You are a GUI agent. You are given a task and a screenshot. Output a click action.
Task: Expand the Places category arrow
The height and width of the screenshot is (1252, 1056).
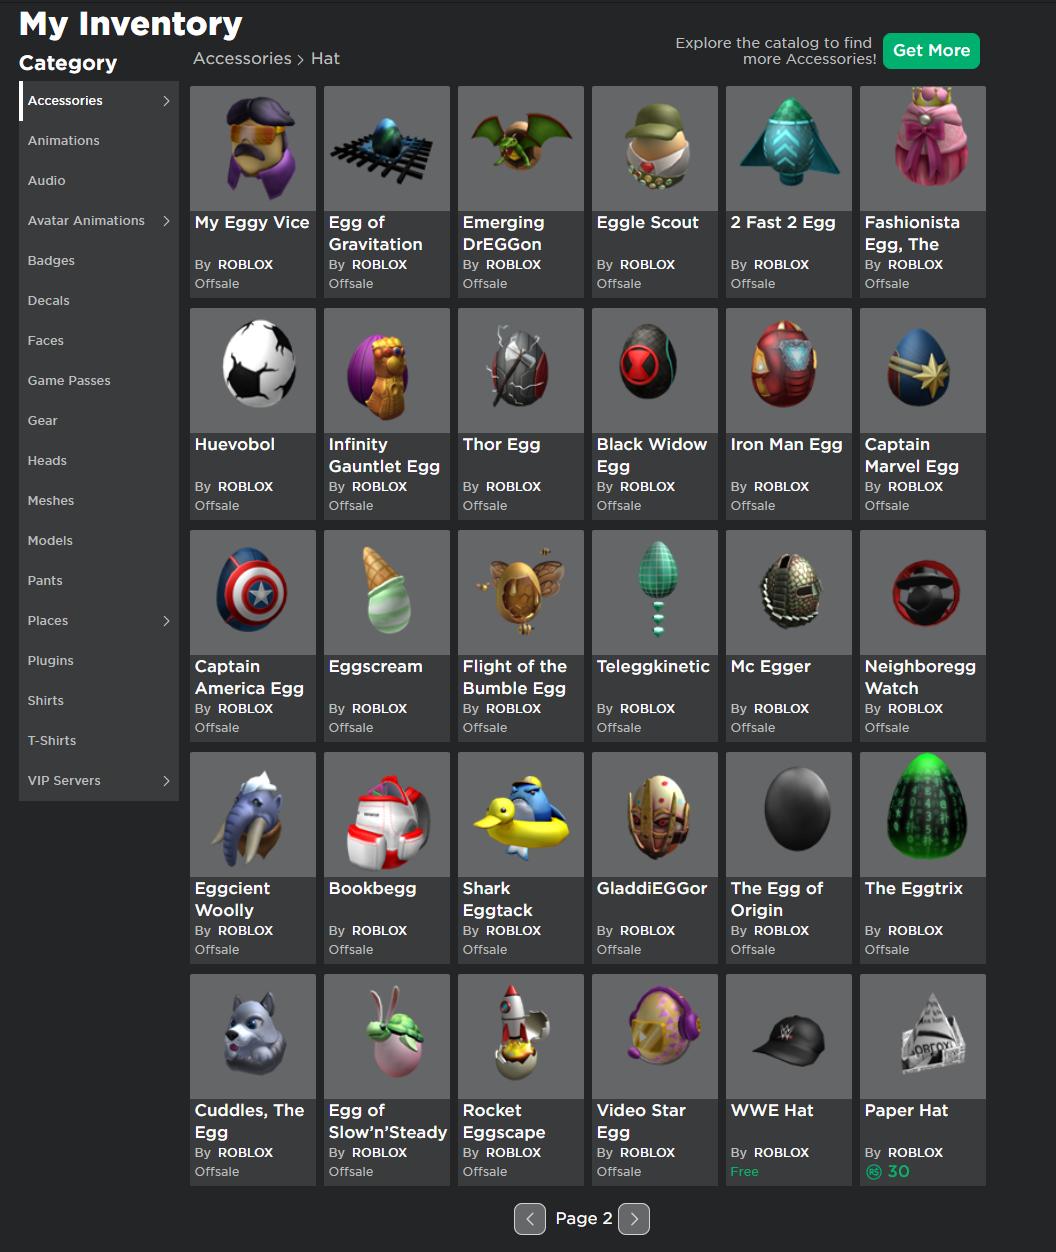166,621
